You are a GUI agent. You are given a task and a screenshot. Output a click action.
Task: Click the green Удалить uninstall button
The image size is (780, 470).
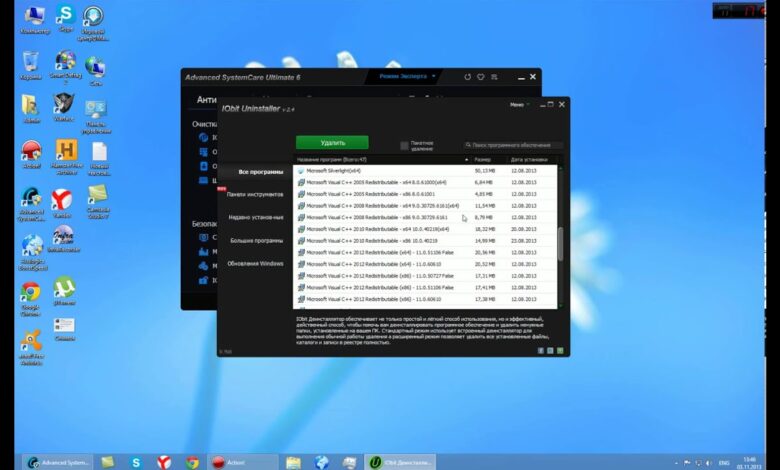[x=332, y=143]
